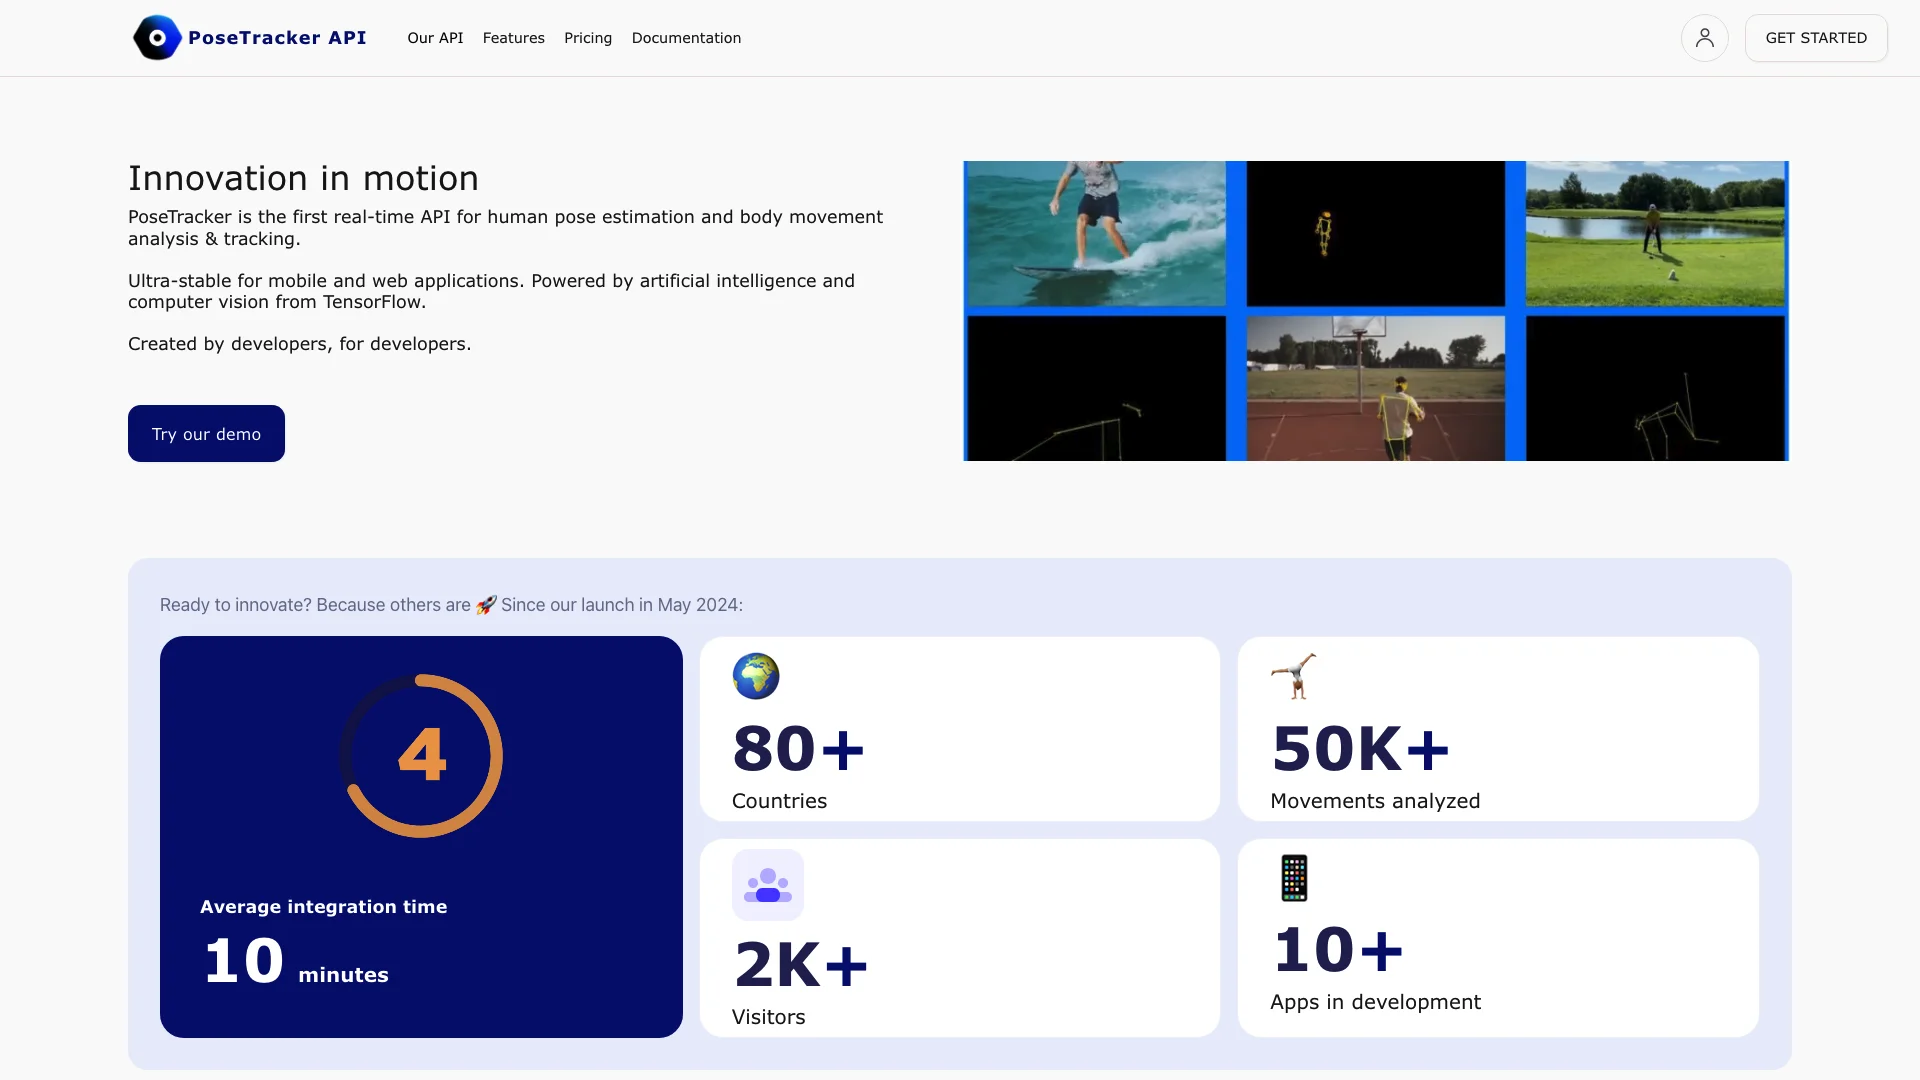The image size is (1920, 1080).
Task: Click the GET STARTED button
Action: point(1816,38)
